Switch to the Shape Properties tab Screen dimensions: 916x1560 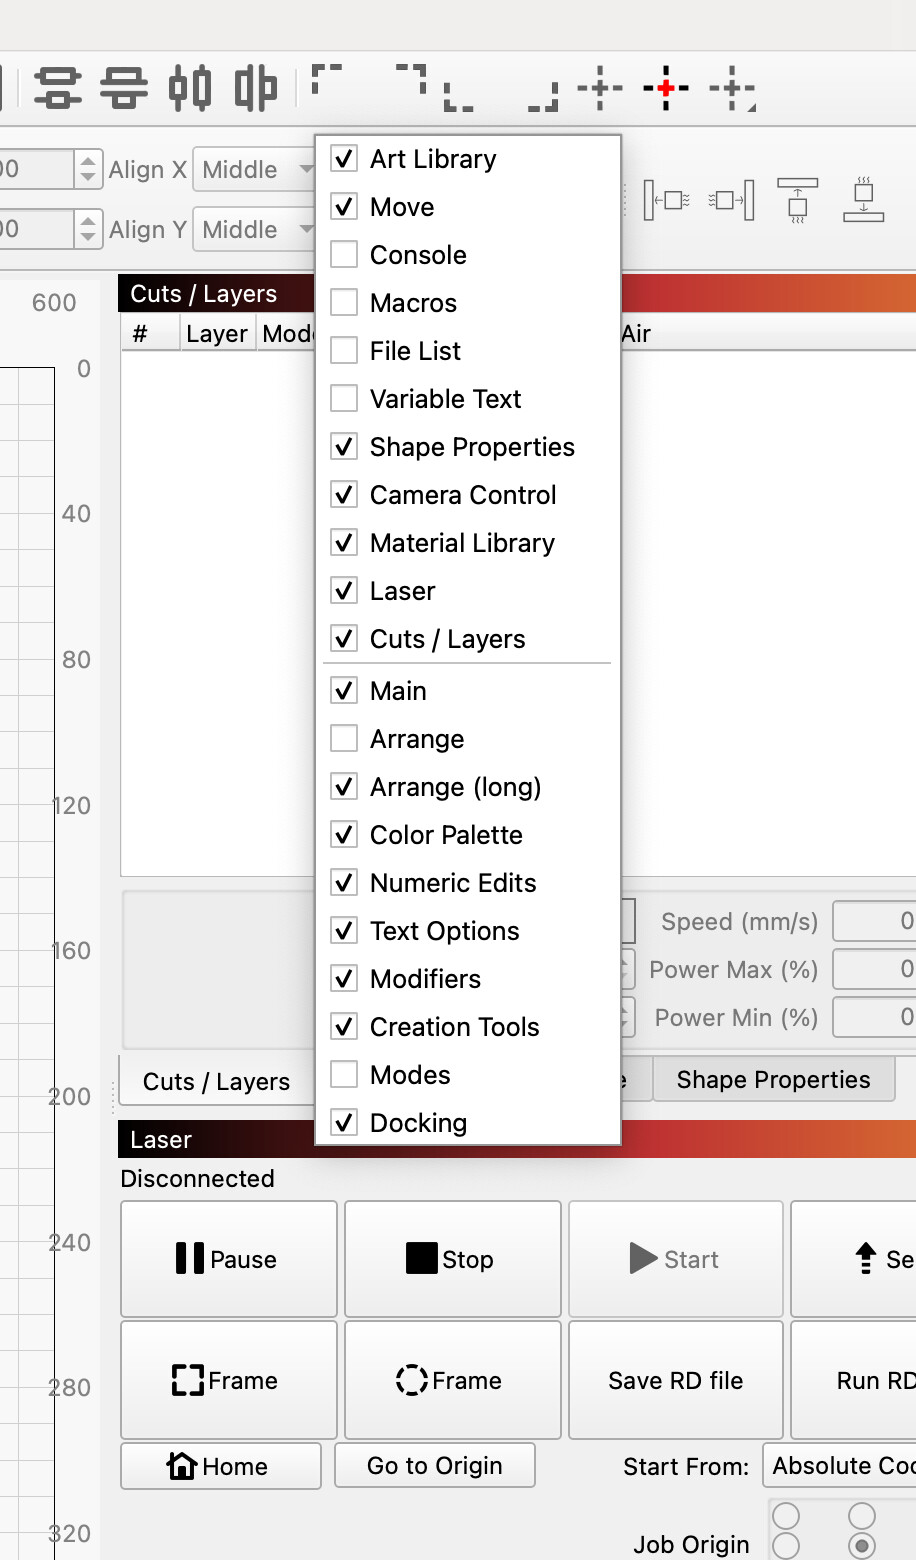(773, 1080)
